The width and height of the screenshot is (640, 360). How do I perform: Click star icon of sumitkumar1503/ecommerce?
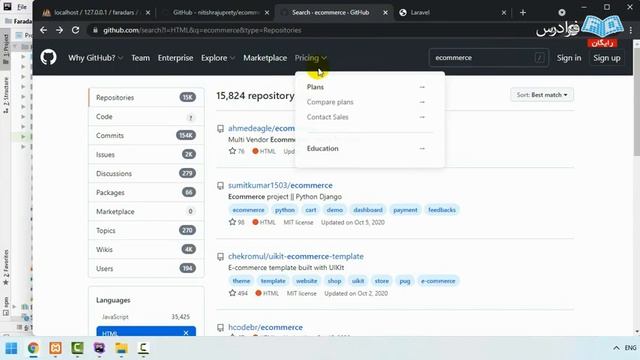tap(232, 222)
